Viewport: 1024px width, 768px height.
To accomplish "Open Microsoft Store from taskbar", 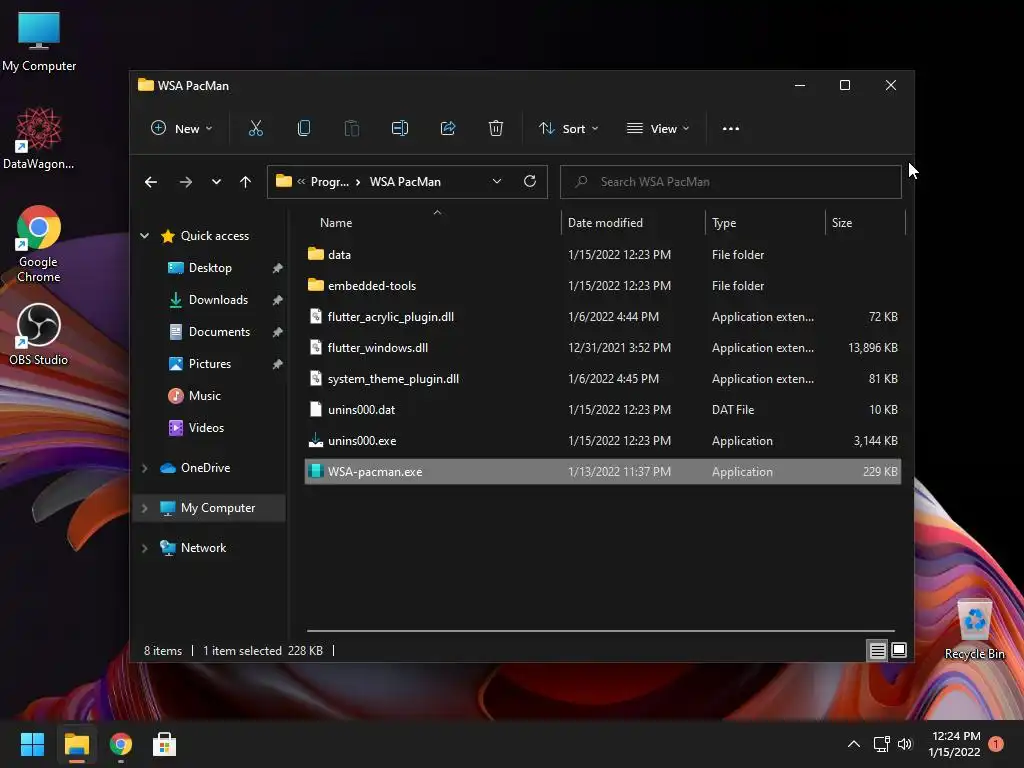I will 165,744.
